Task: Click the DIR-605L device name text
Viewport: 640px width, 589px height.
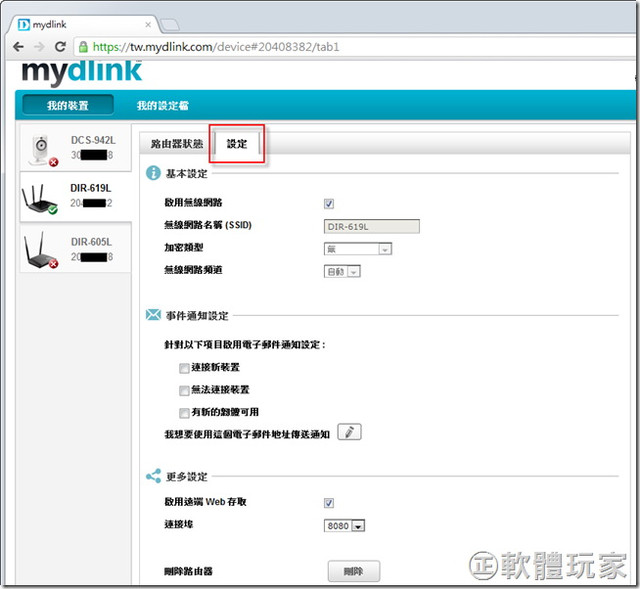Action: [x=91, y=242]
